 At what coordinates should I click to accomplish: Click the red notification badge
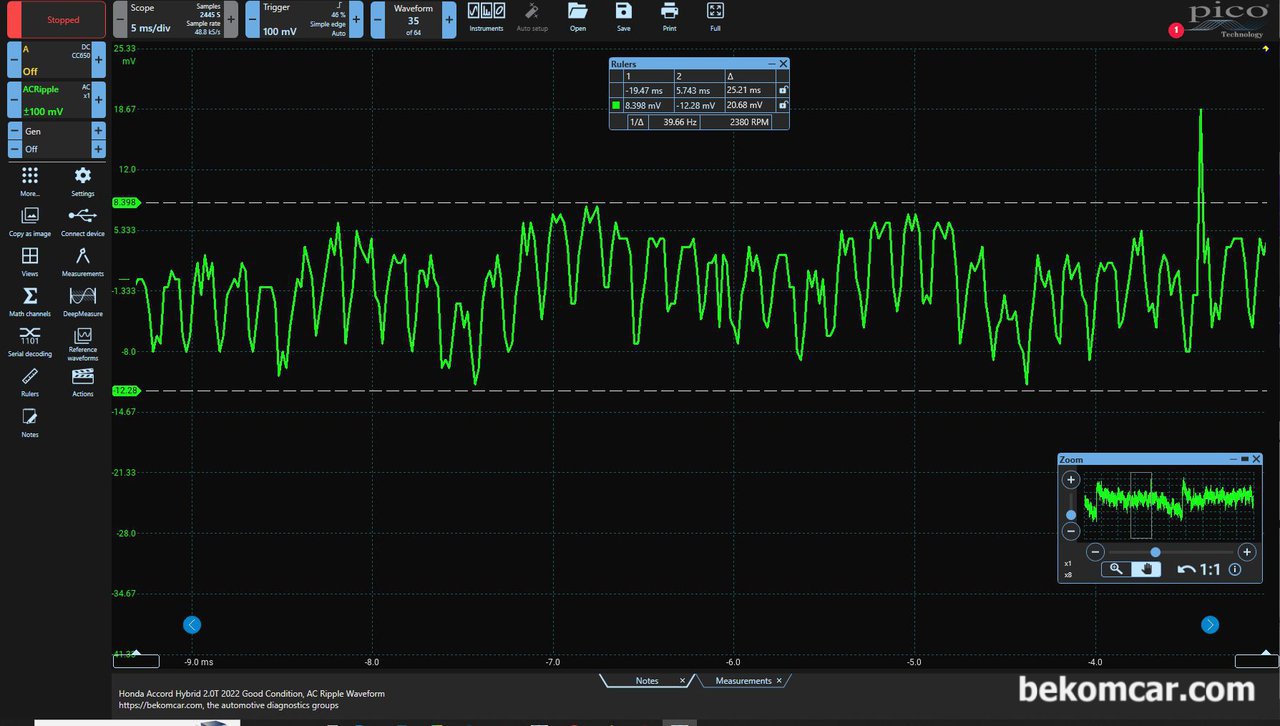point(1176,30)
